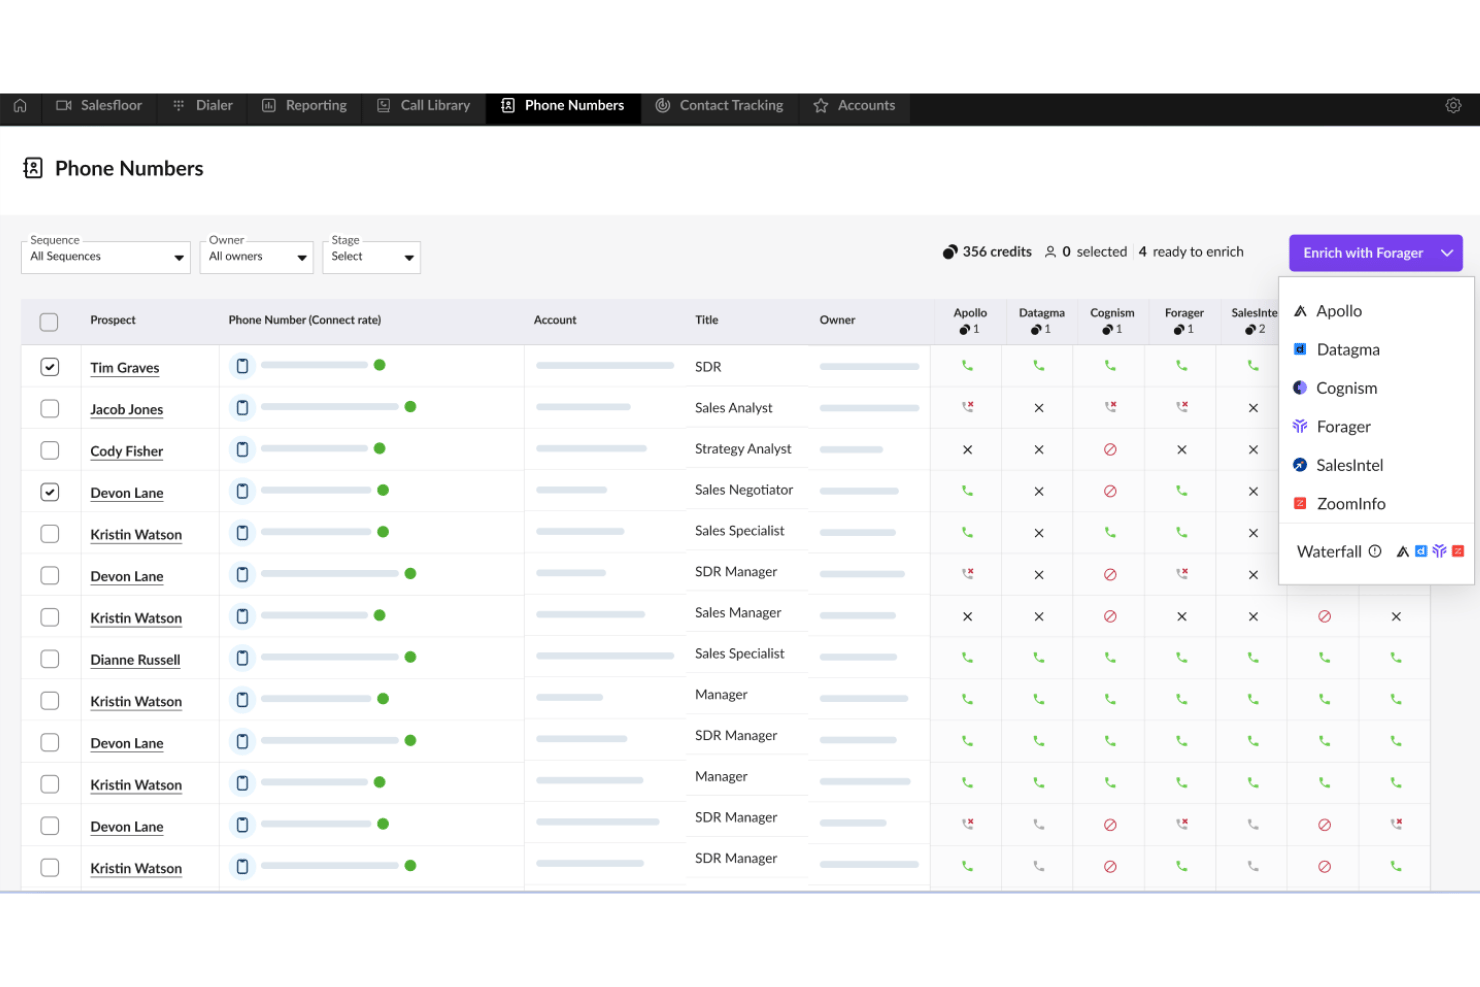
Task: Click Enrich with Forager button
Action: [x=1362, y=253]
